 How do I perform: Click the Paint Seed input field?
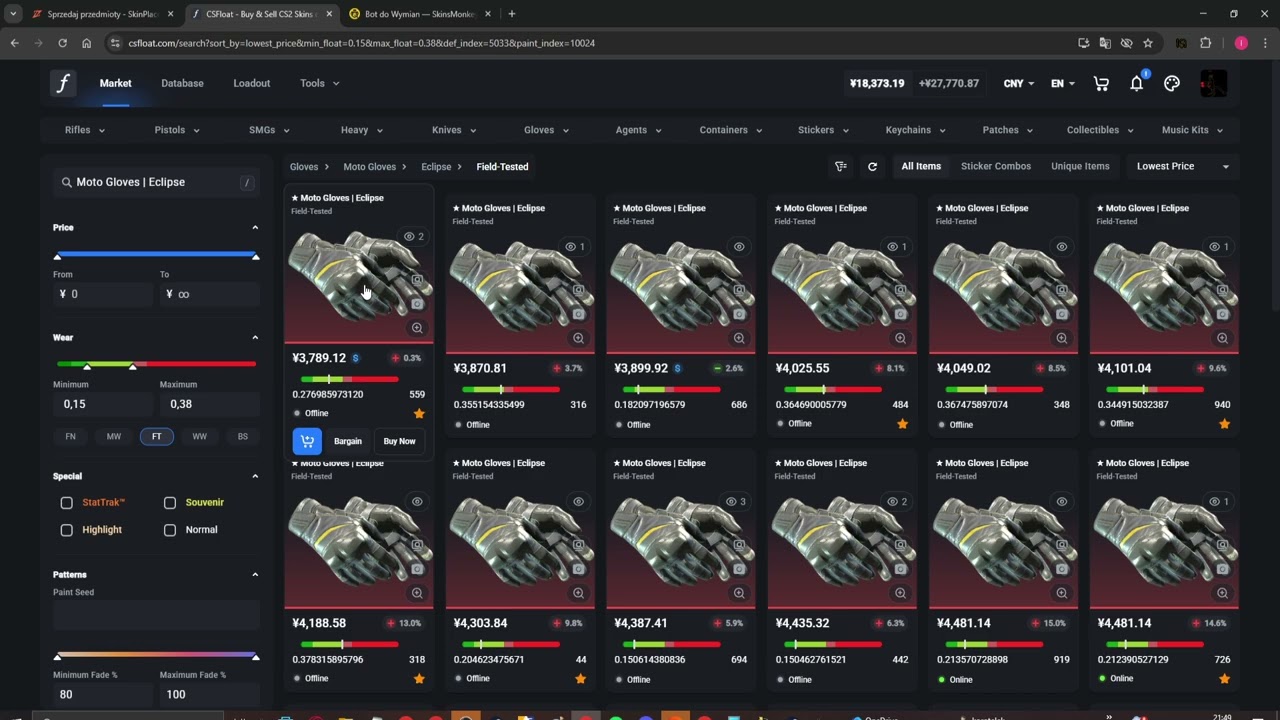156,615
